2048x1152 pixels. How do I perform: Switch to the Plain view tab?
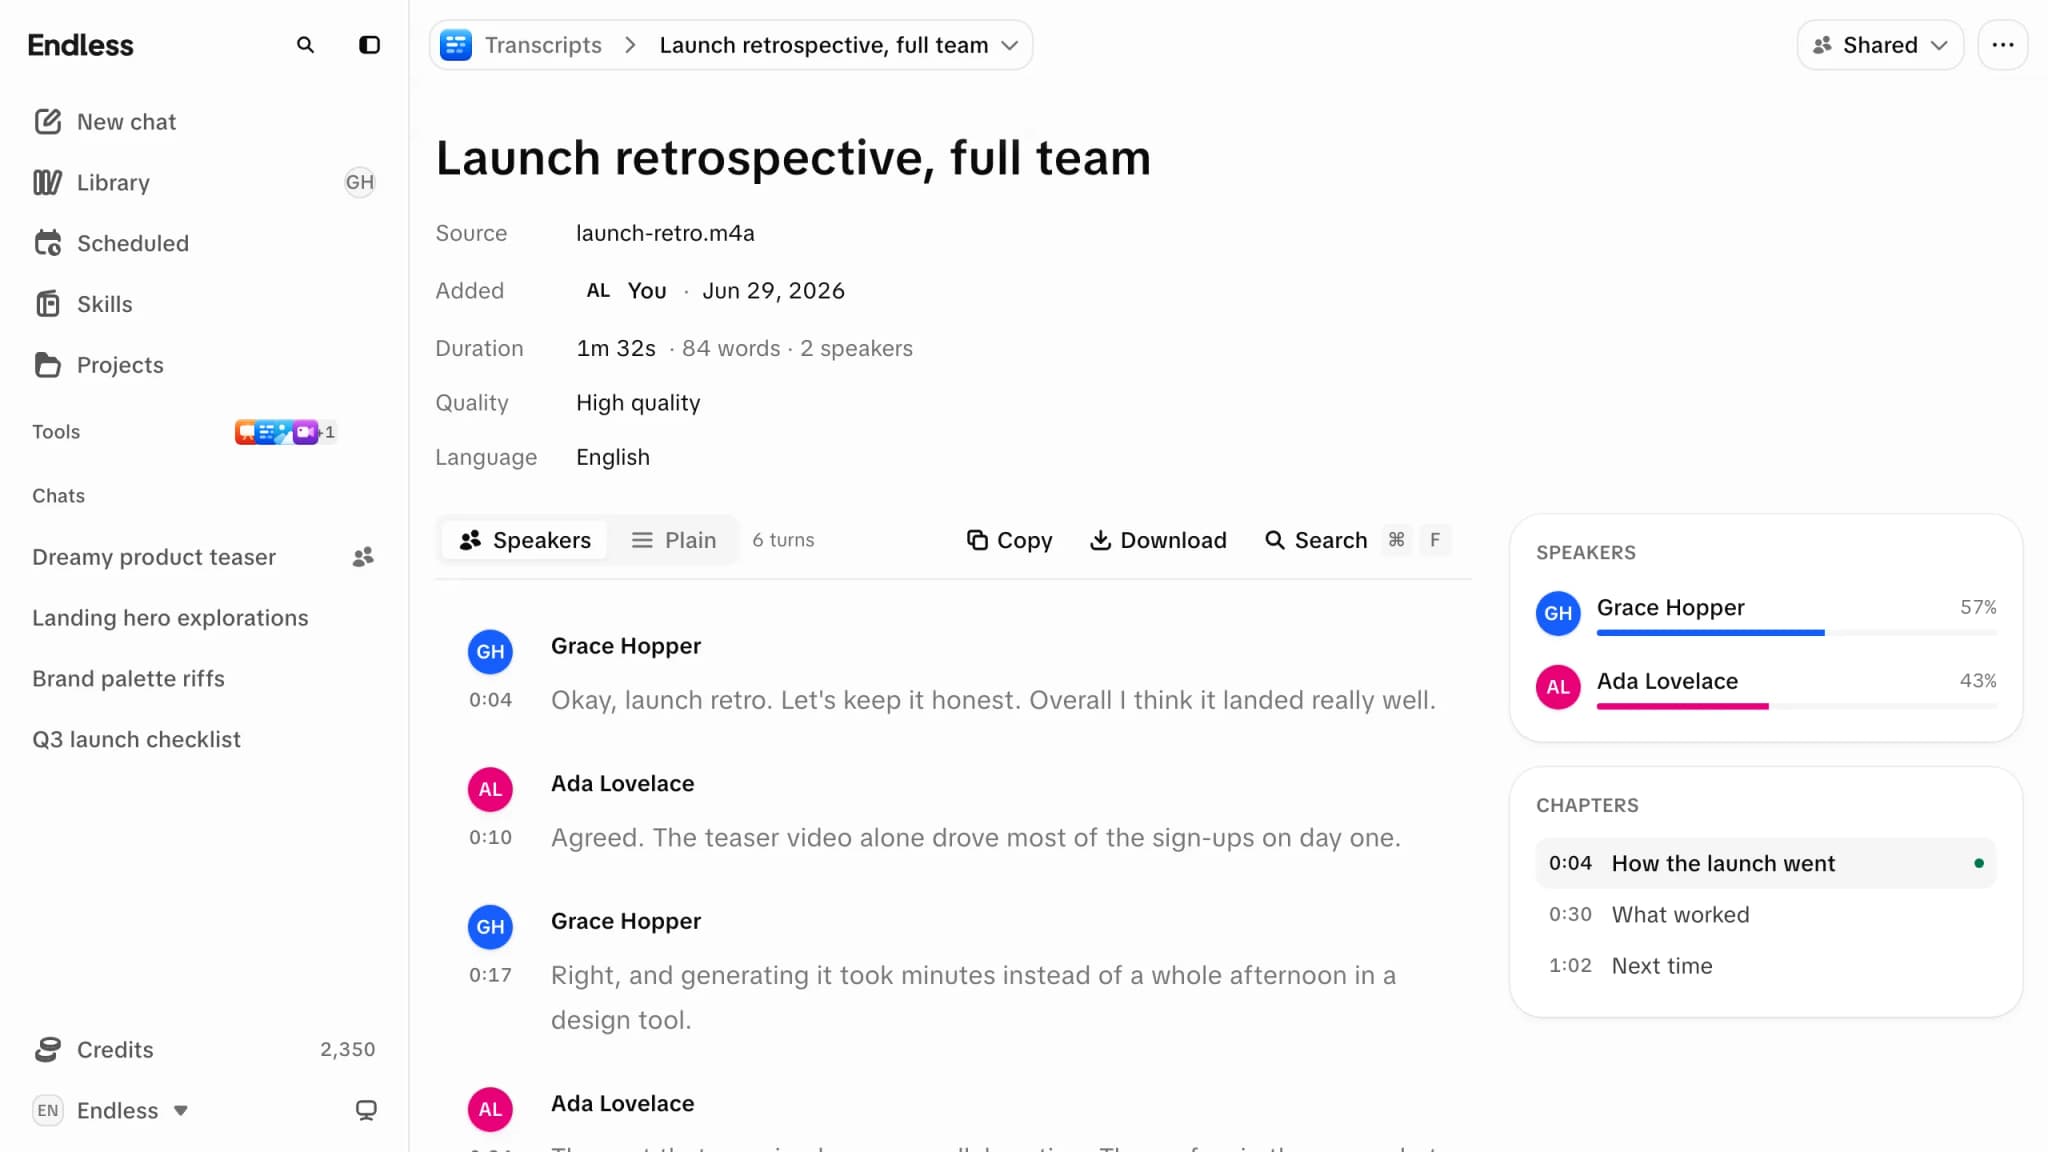click(x=674, y=541)
